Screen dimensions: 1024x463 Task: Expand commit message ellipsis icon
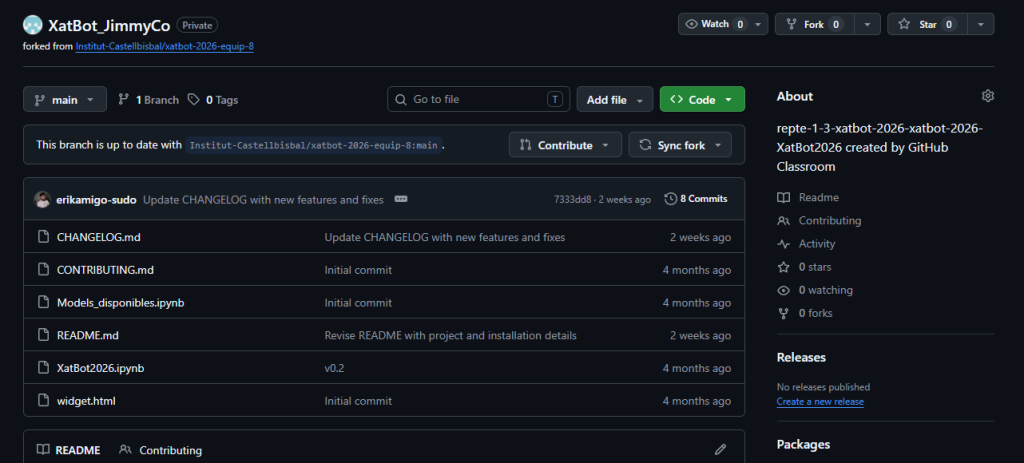coord(401,199)
